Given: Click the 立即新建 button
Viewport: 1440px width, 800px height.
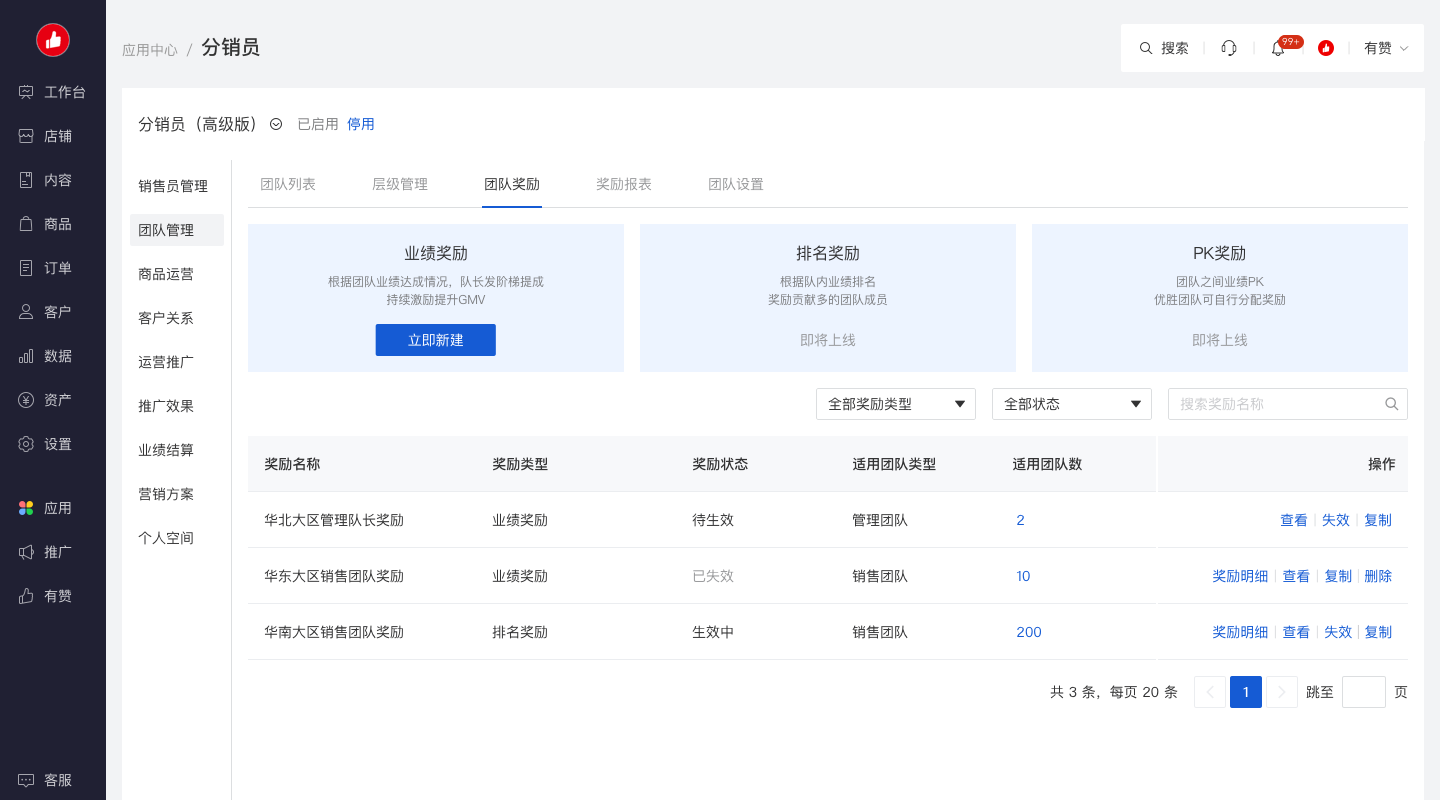Looking at the screenshot, I should point(436,340).
